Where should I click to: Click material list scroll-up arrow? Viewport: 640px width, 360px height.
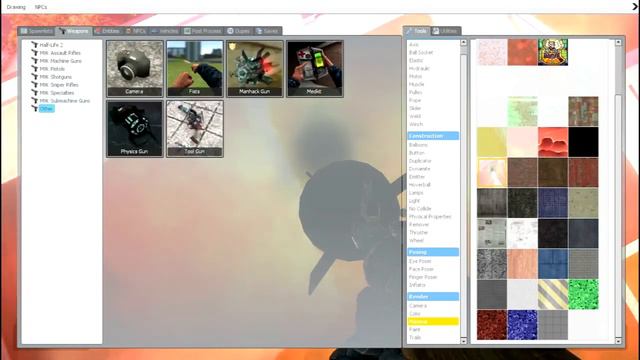[618, 42]
